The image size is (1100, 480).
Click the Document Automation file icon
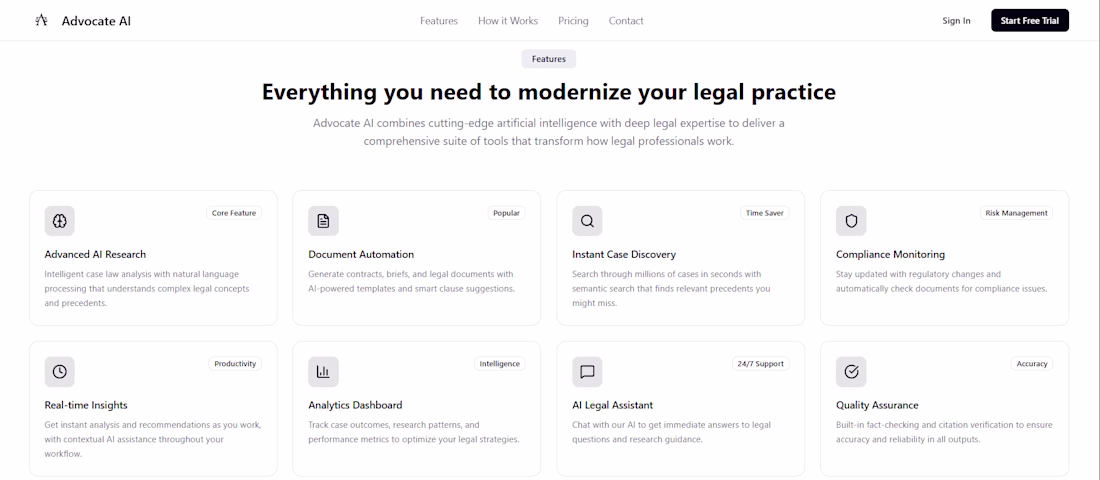323,221
